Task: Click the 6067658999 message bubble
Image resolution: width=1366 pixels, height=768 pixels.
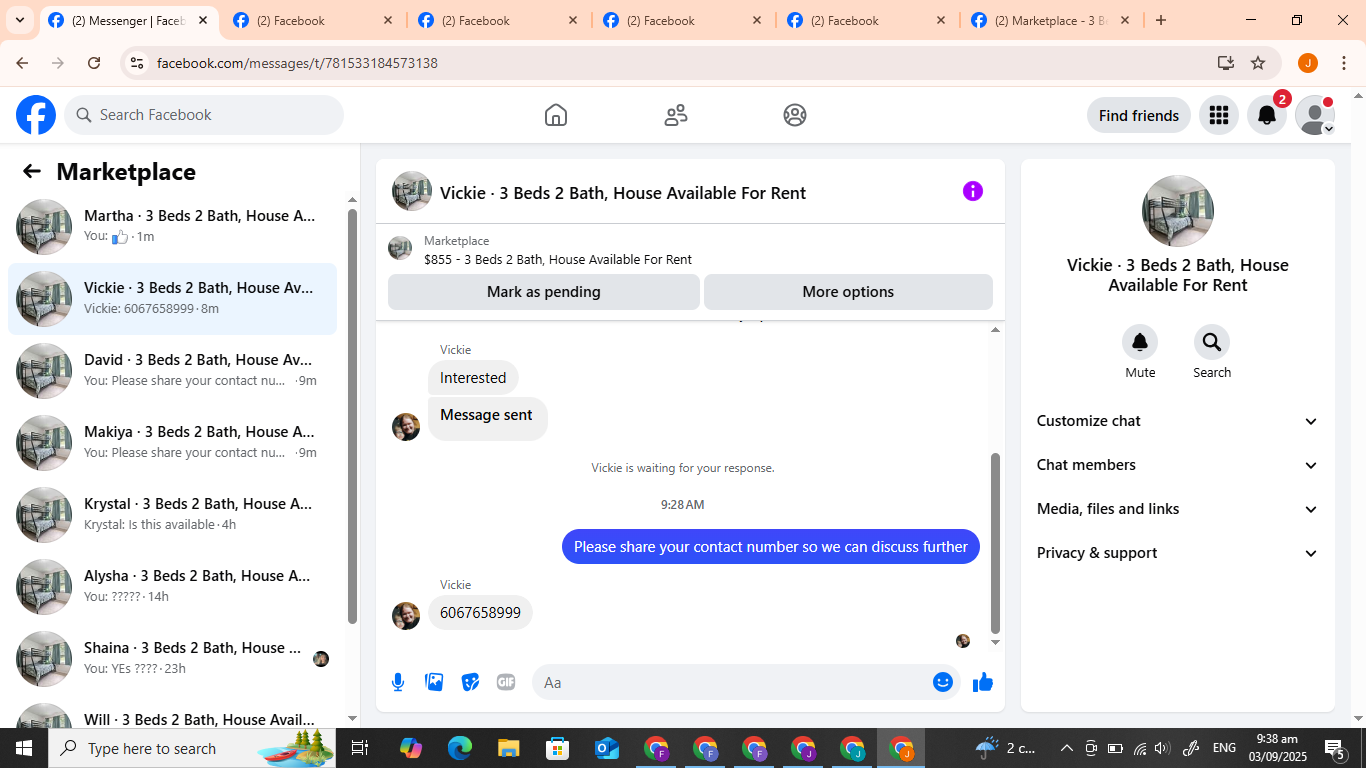Action: point(480,612)
